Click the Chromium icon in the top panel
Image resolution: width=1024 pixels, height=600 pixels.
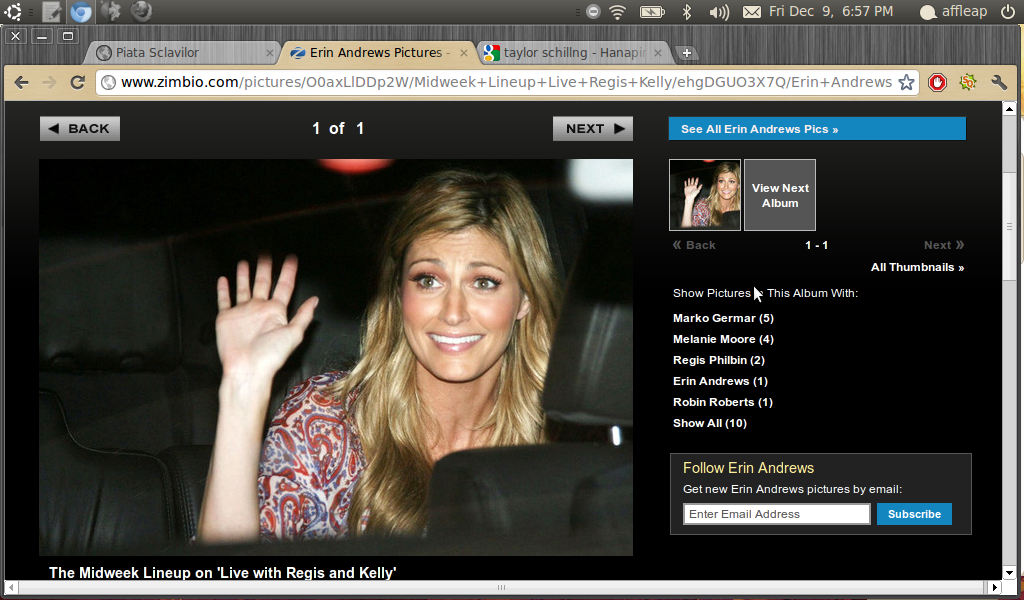click(81, 11)
